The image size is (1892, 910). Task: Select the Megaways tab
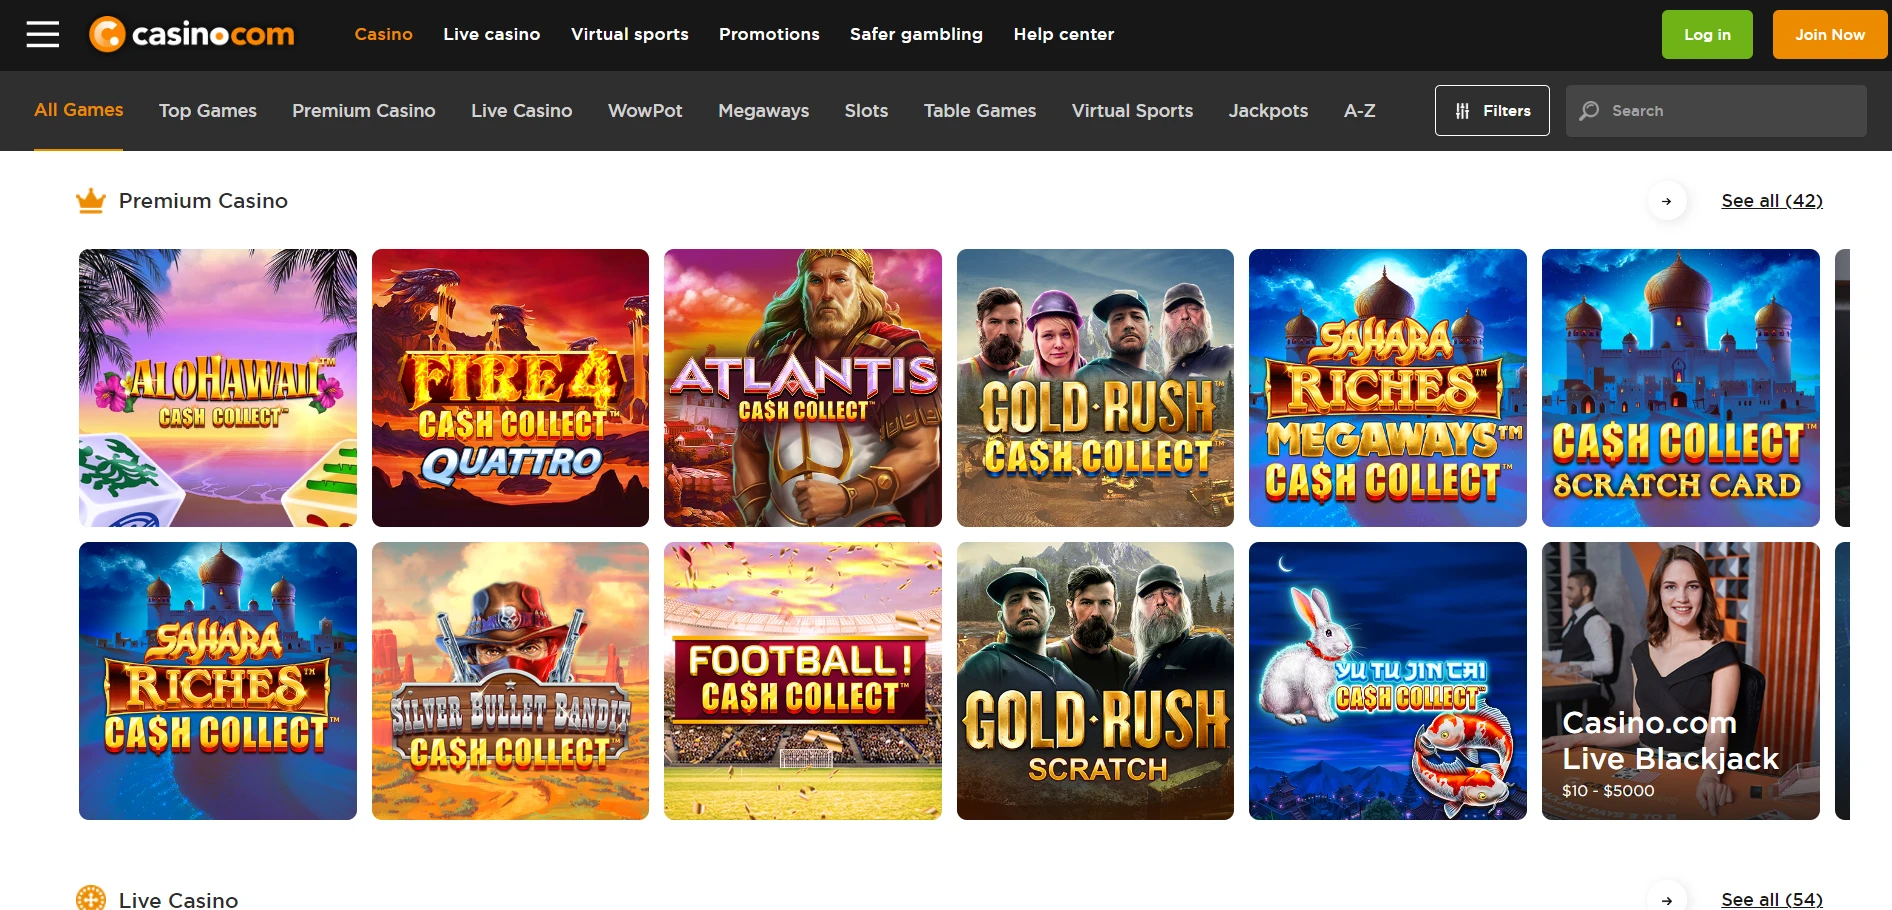click(764, 111)
